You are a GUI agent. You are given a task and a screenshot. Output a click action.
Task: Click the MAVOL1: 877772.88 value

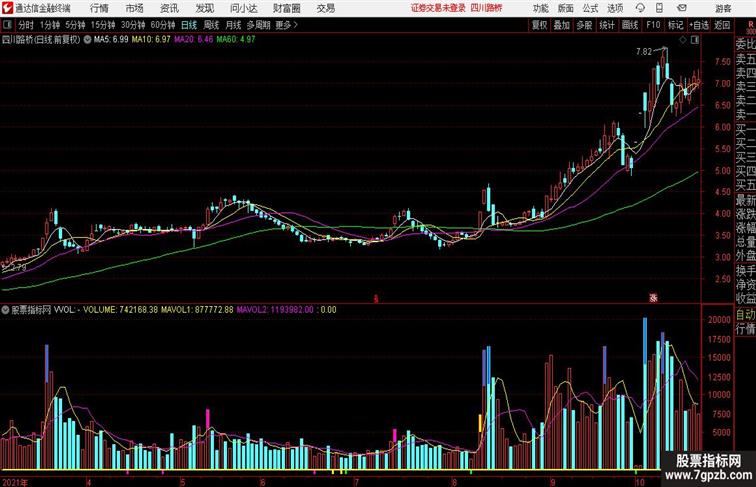[x=197, y=310]
